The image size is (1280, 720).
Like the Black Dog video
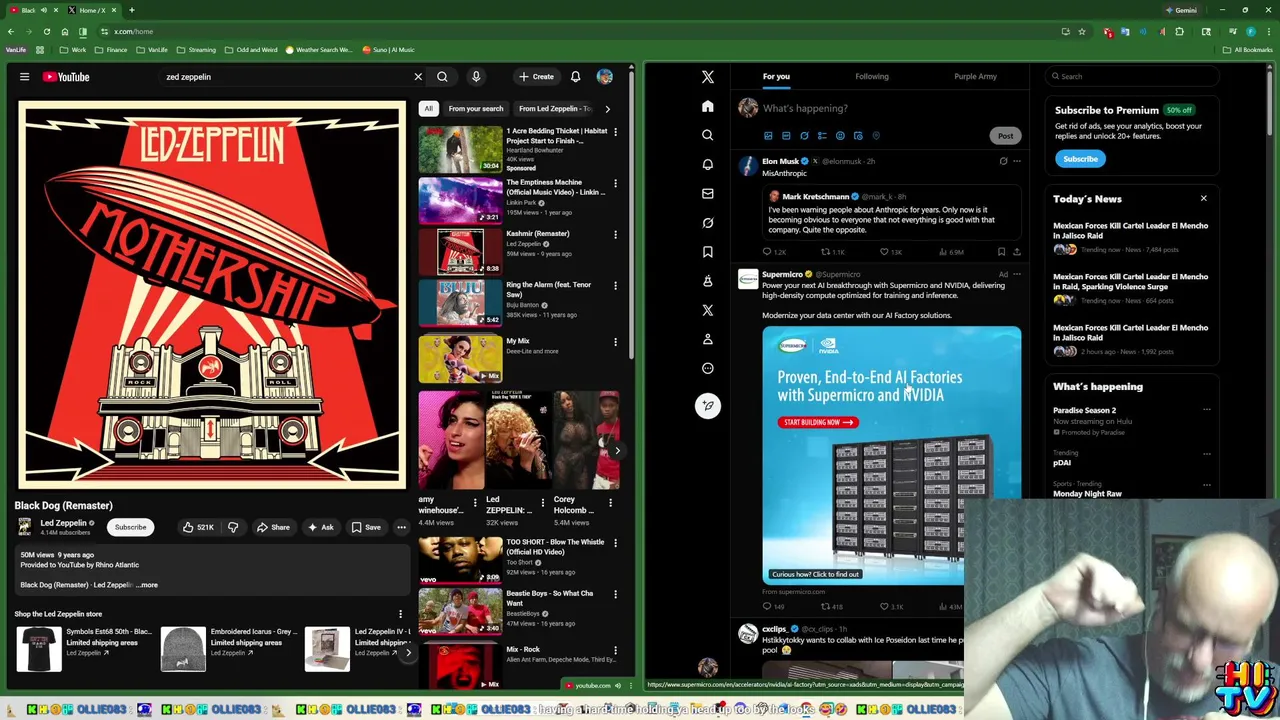click(x=198, y=527)
